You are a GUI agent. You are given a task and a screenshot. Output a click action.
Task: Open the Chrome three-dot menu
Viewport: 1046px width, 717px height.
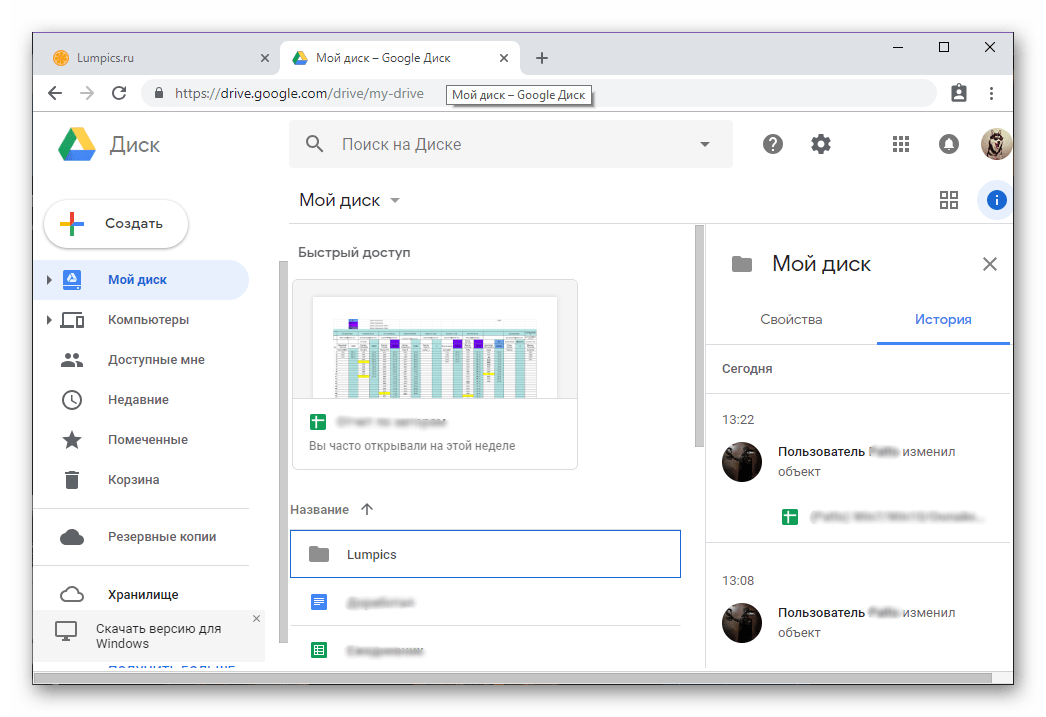[x=991, y=93]
